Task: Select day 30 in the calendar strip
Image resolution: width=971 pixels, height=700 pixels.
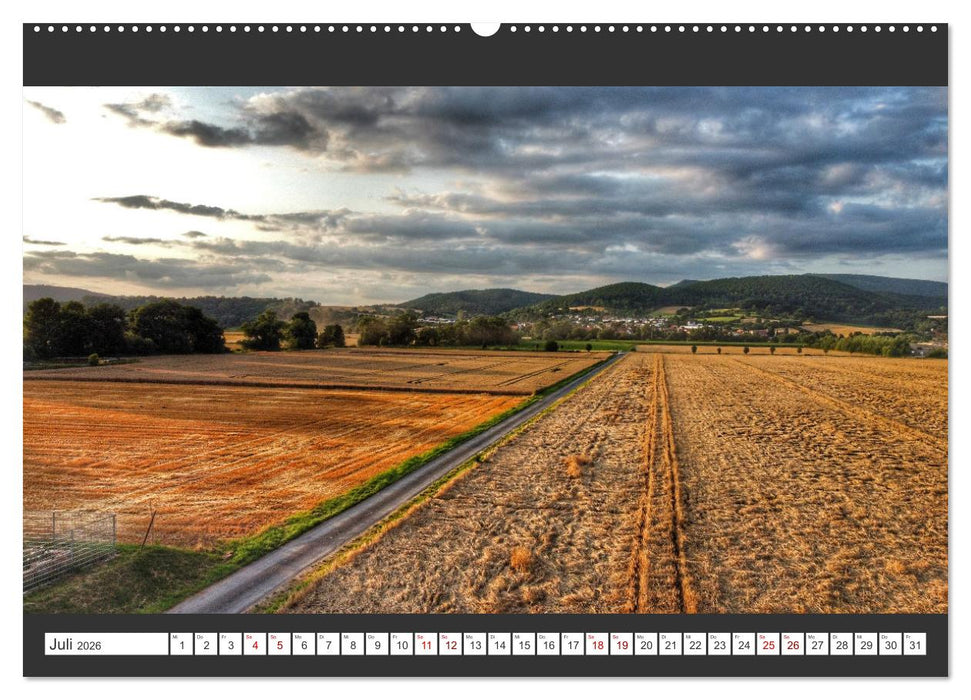Action: (889, 644)
